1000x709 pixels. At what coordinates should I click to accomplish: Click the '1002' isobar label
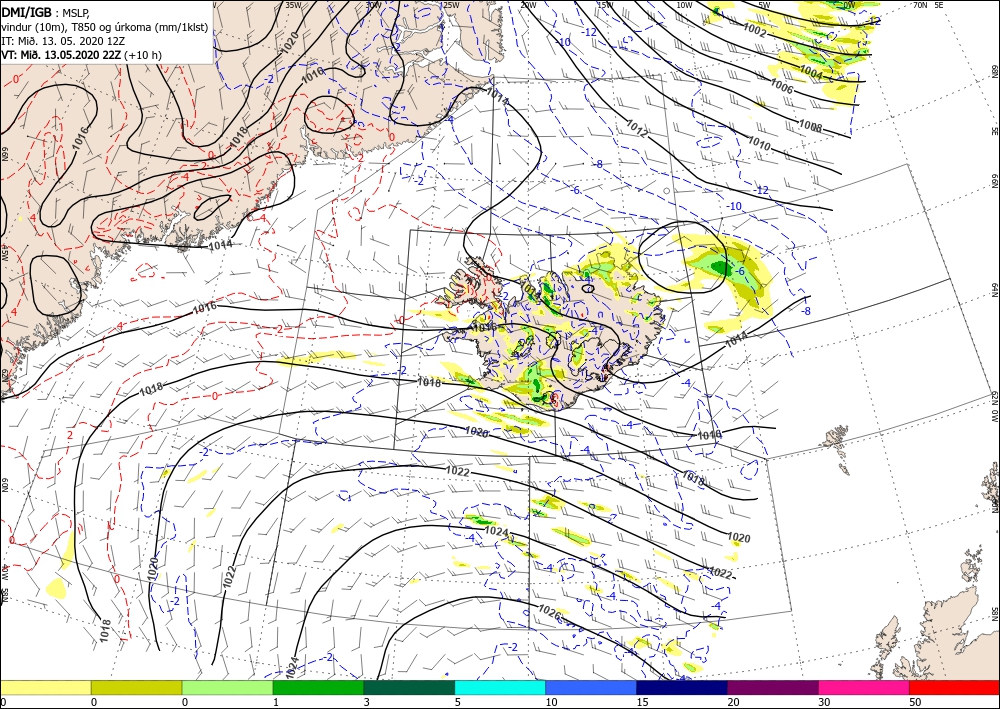pyautogui.click(x=754, y=29)
